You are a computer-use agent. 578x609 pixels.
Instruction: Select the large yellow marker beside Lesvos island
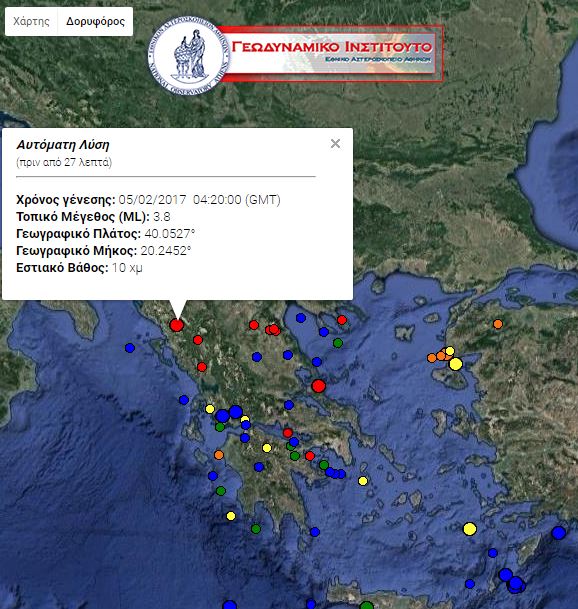[456, 364]
